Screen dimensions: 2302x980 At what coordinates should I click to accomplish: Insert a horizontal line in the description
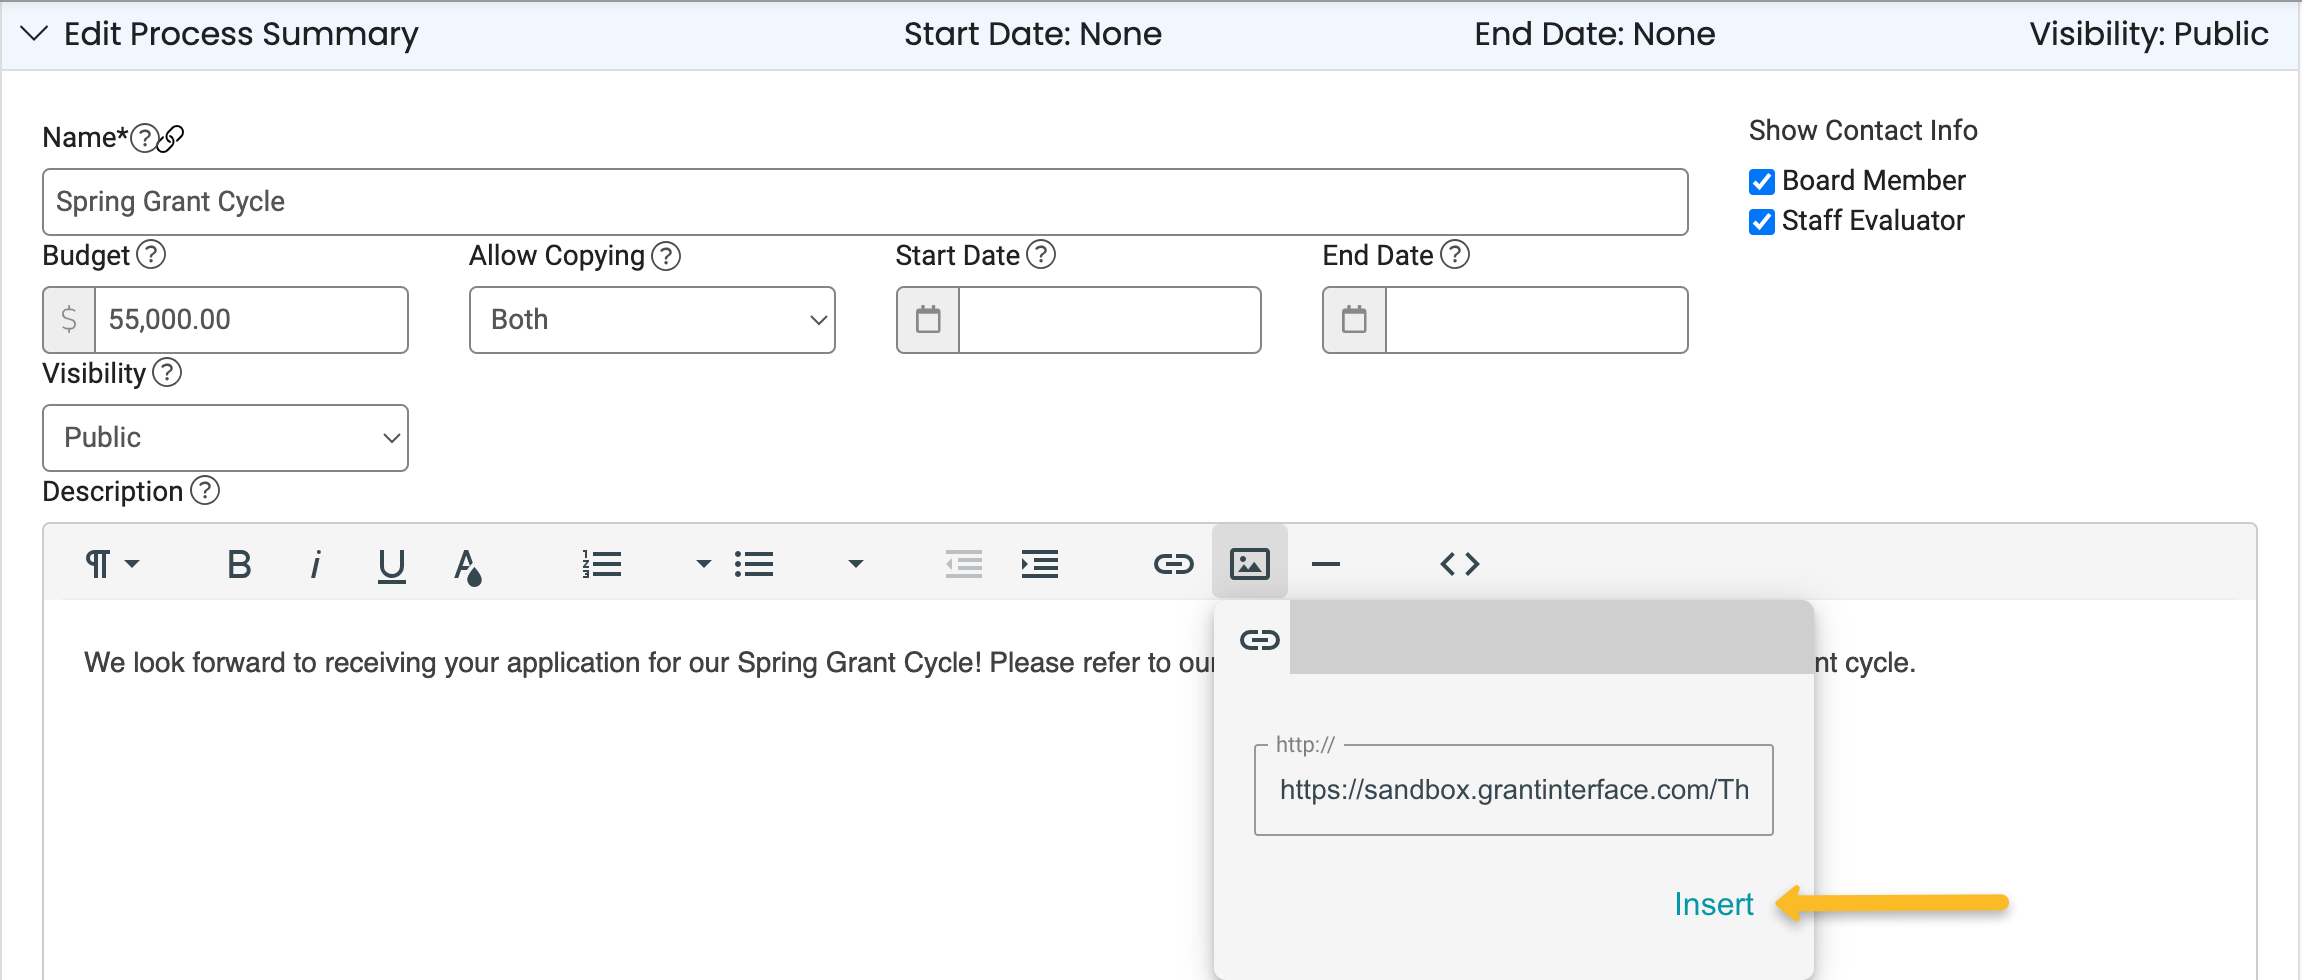[1326, 563]
